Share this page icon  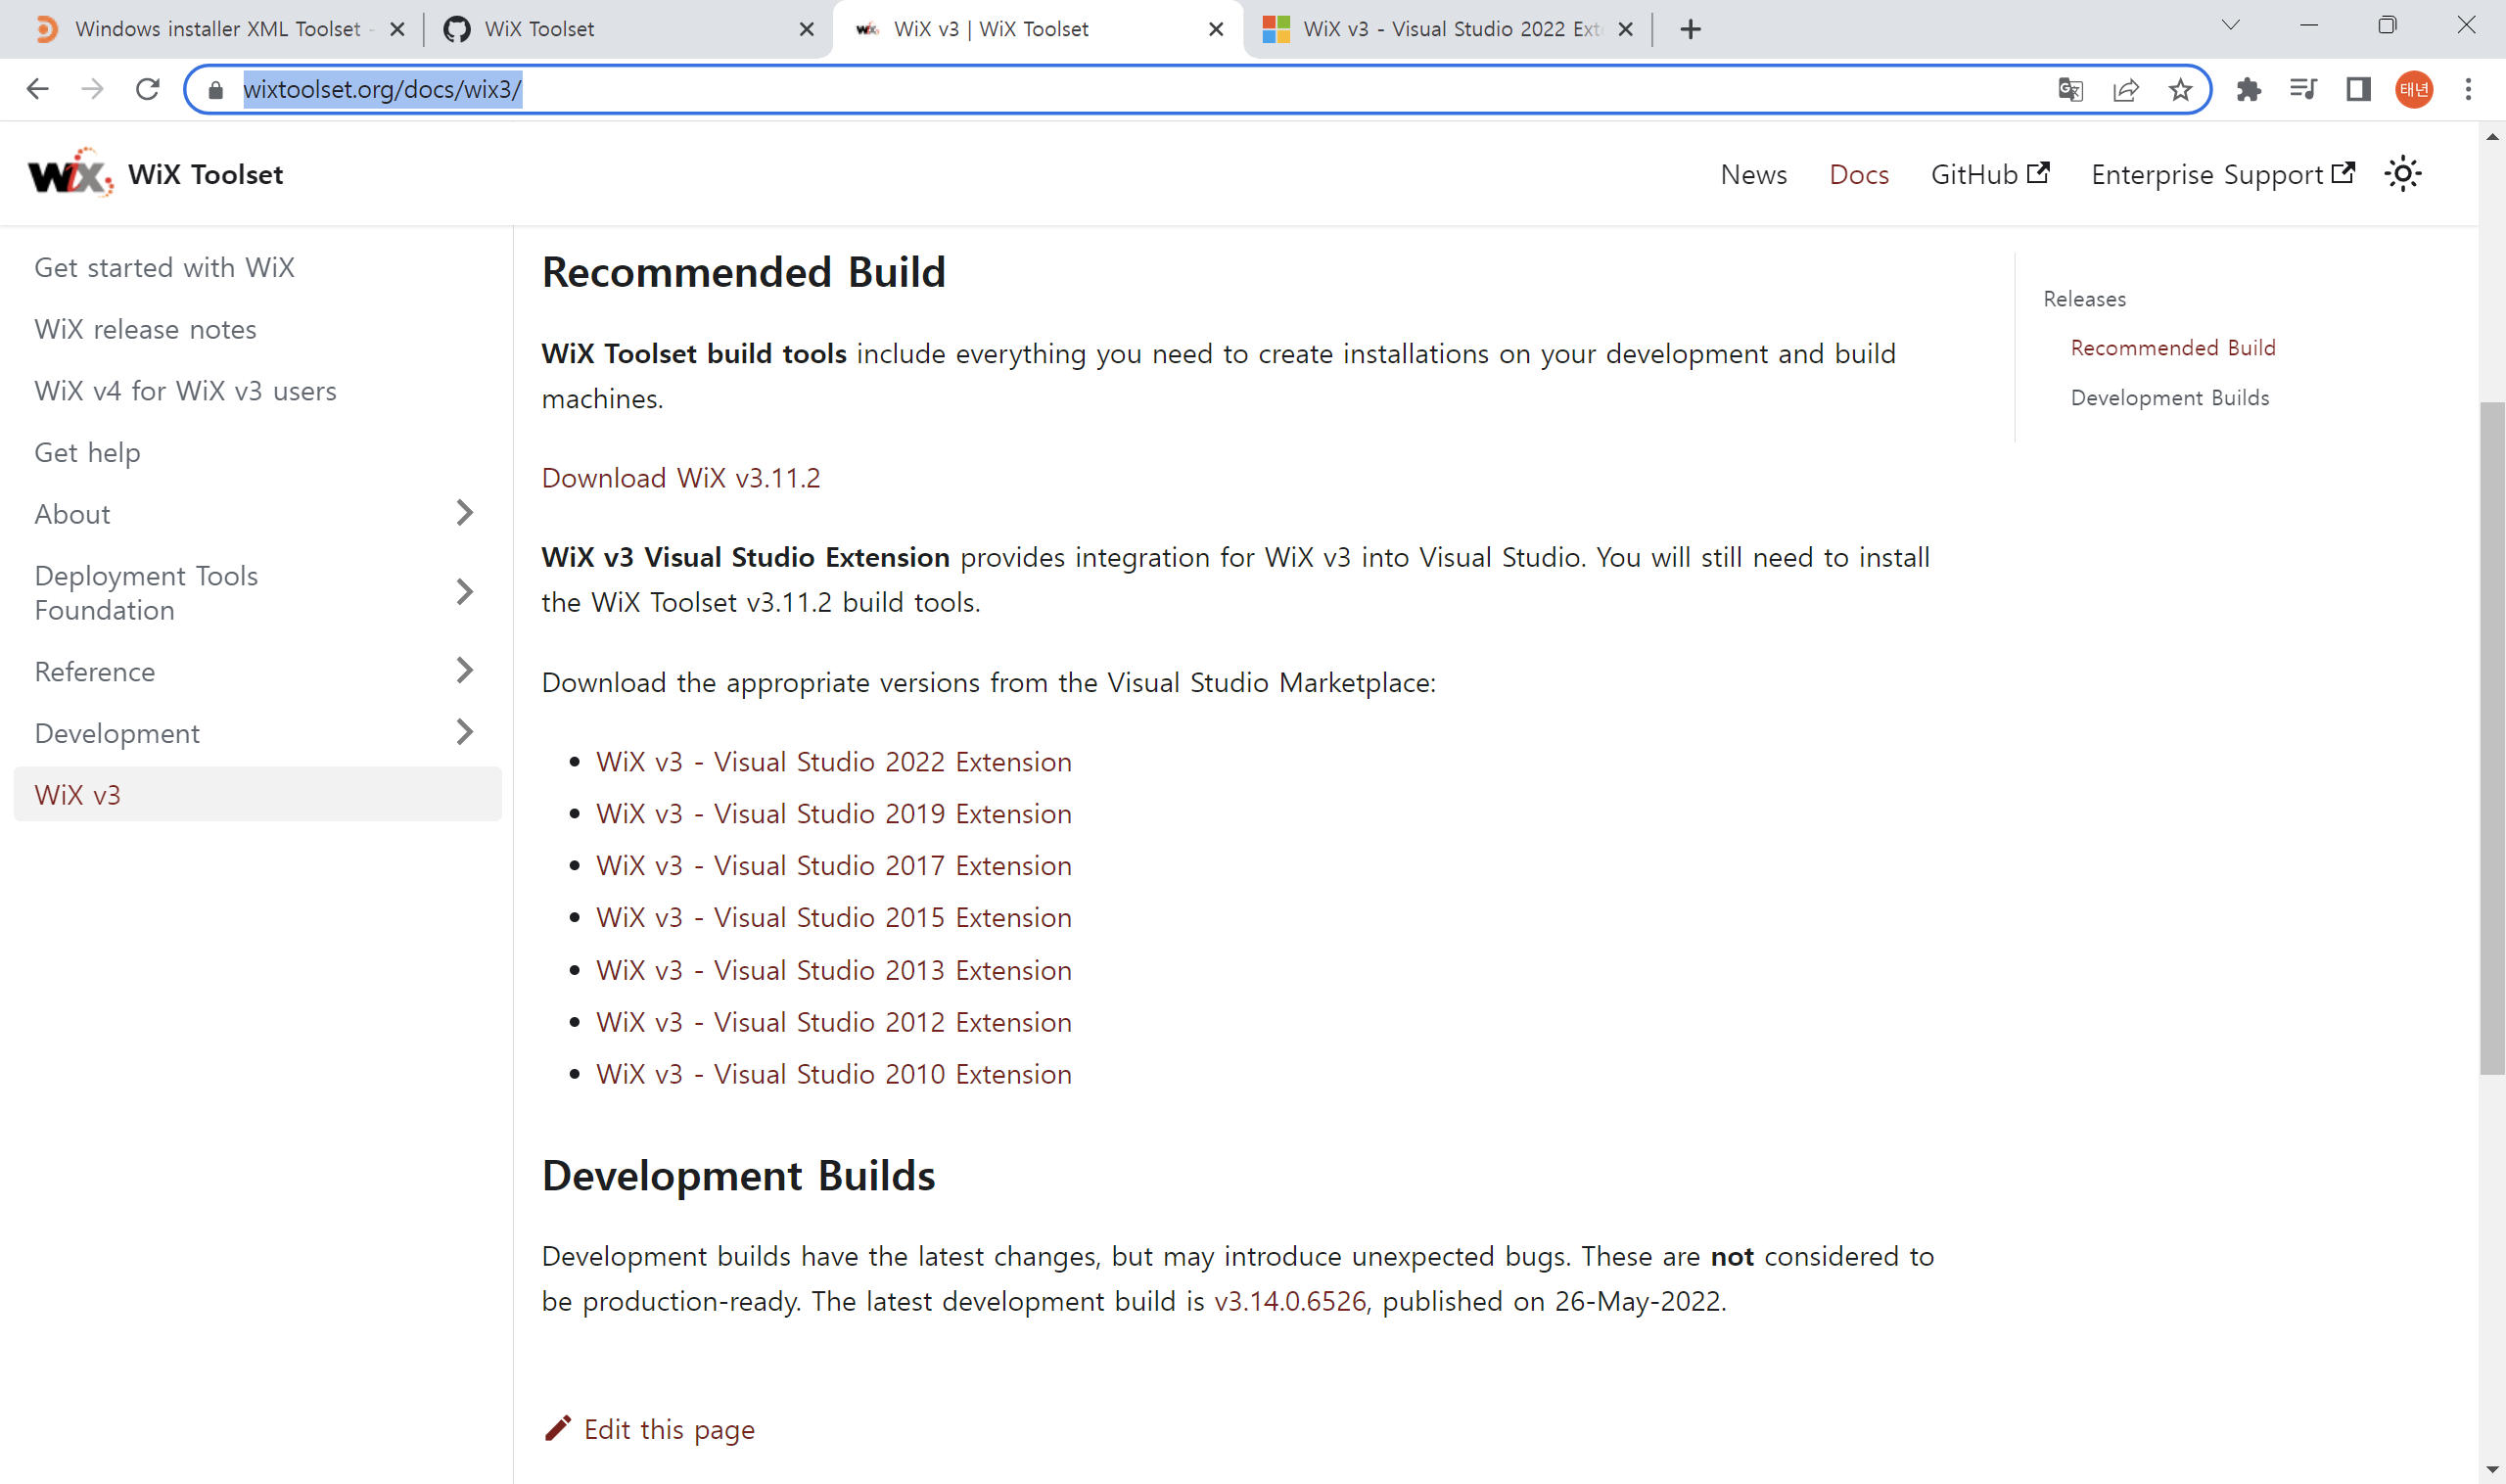point(2125,90)
